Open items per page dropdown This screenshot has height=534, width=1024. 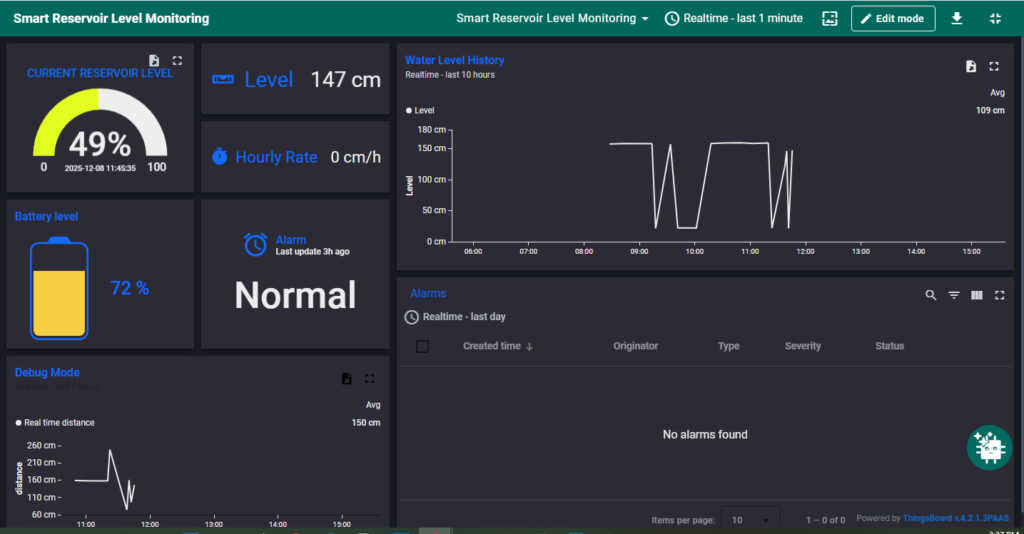750,520
